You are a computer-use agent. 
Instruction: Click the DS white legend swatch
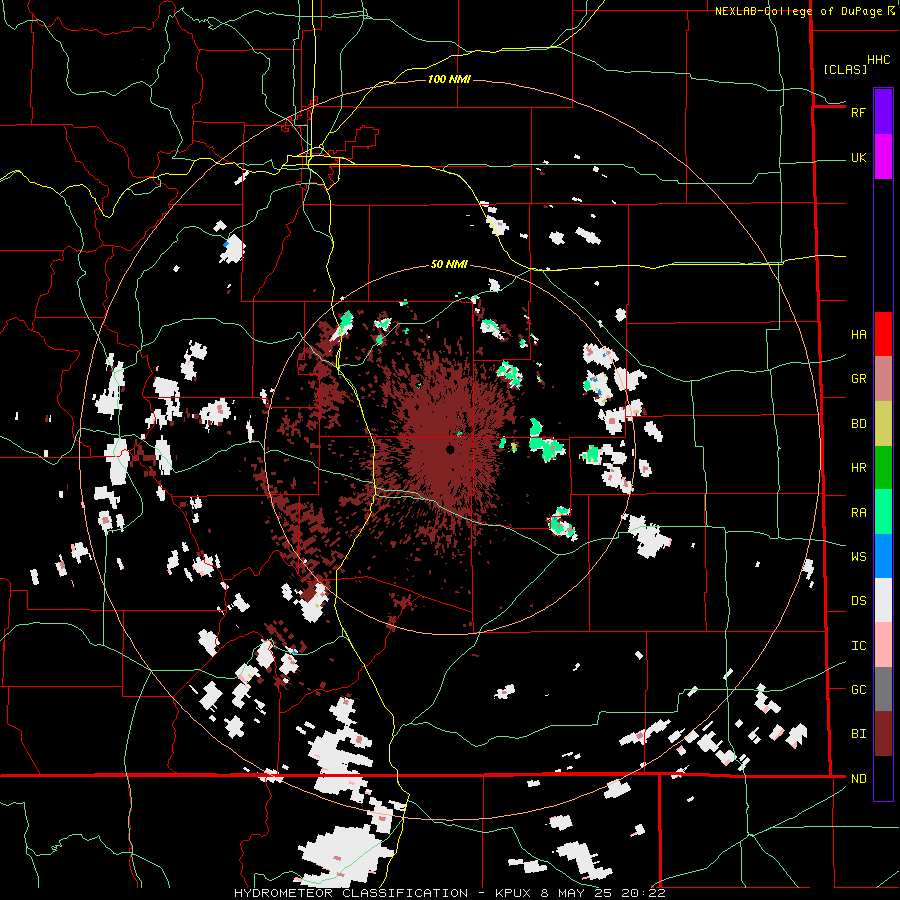883,600
